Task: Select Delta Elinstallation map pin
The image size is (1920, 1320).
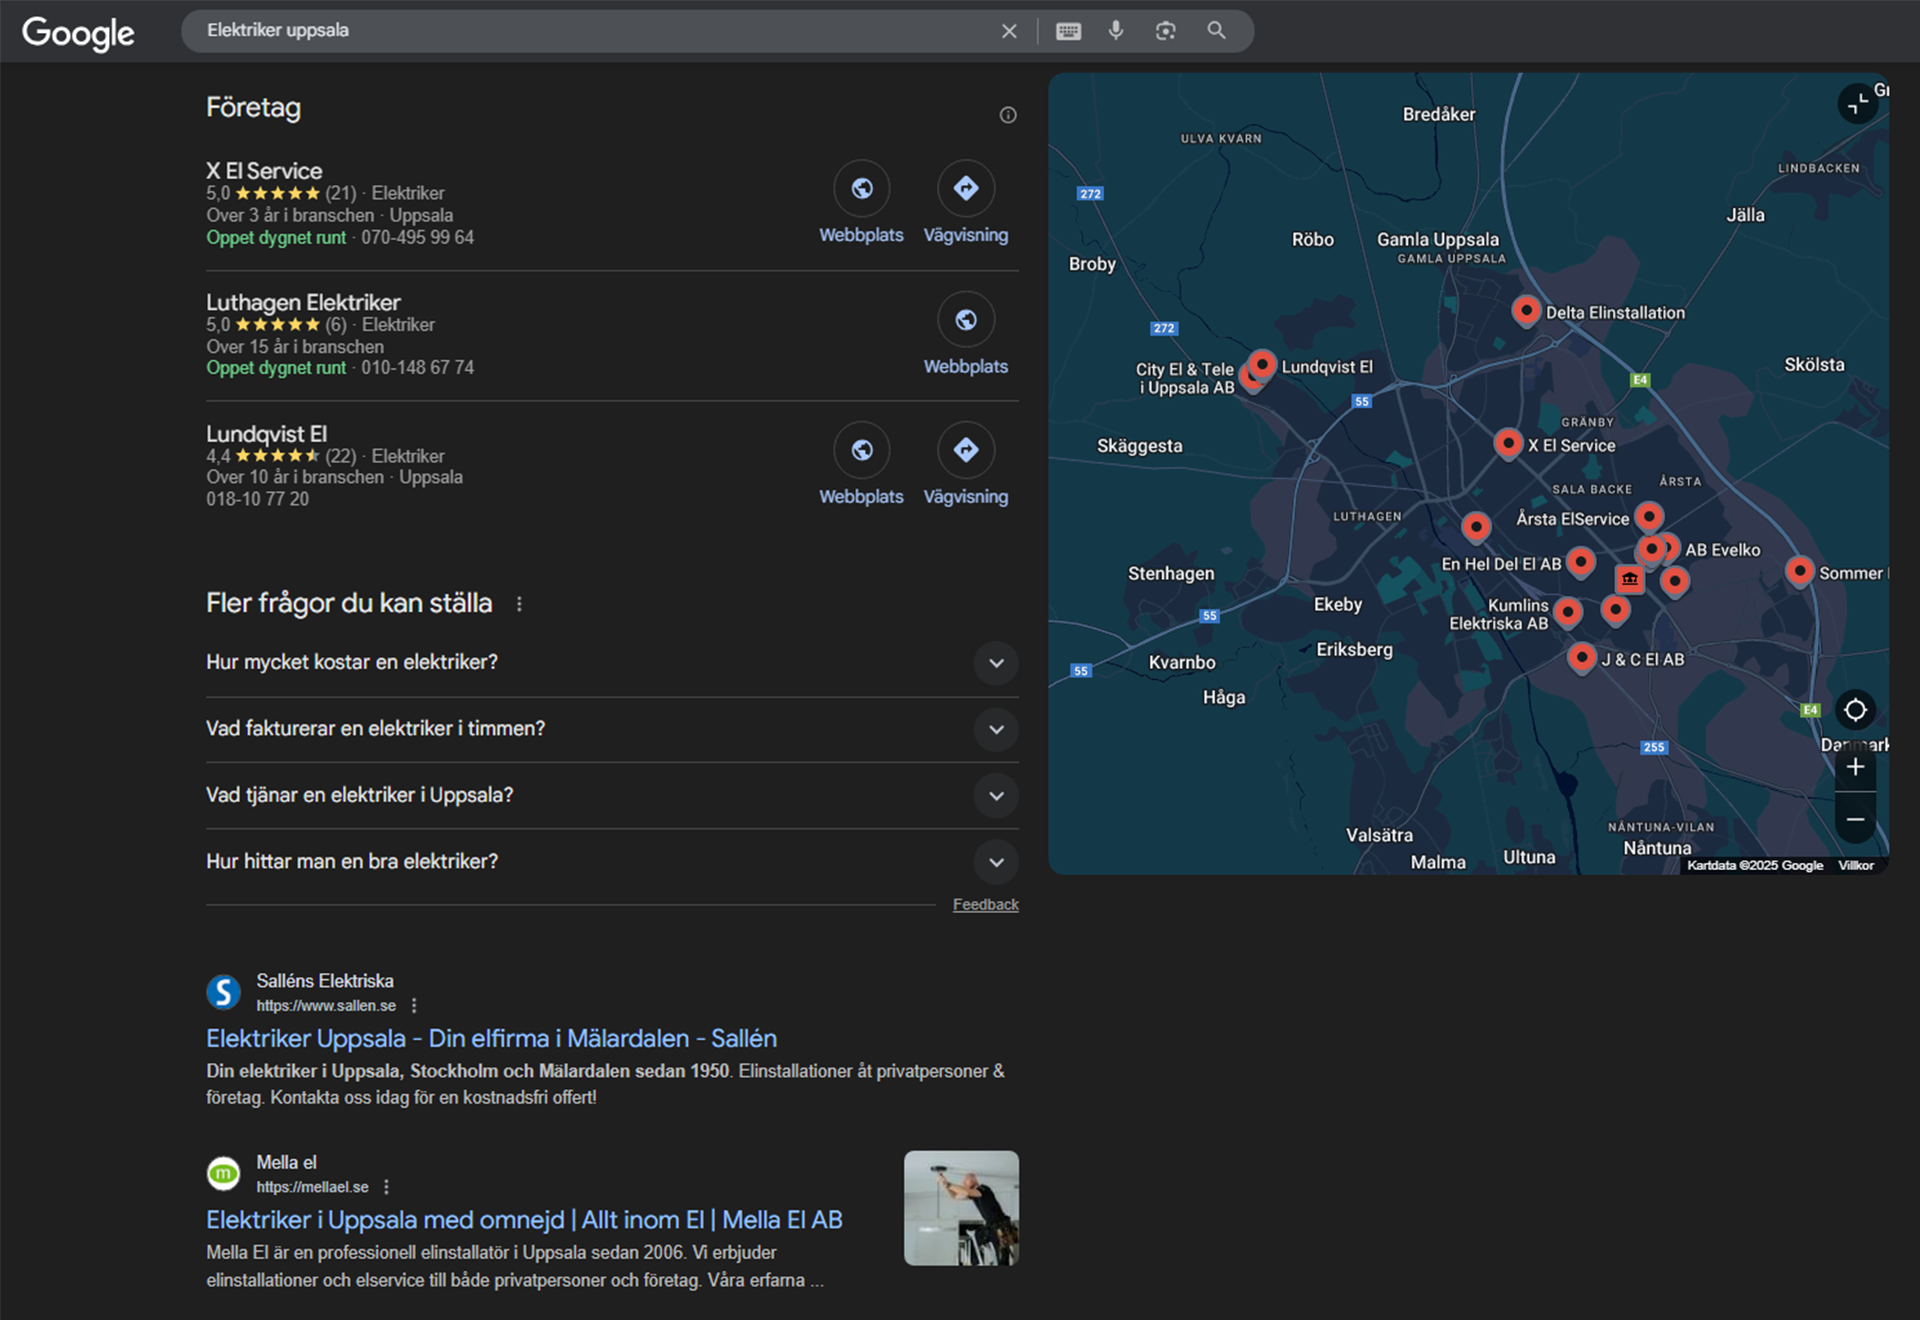Action: coord(1526,311)
